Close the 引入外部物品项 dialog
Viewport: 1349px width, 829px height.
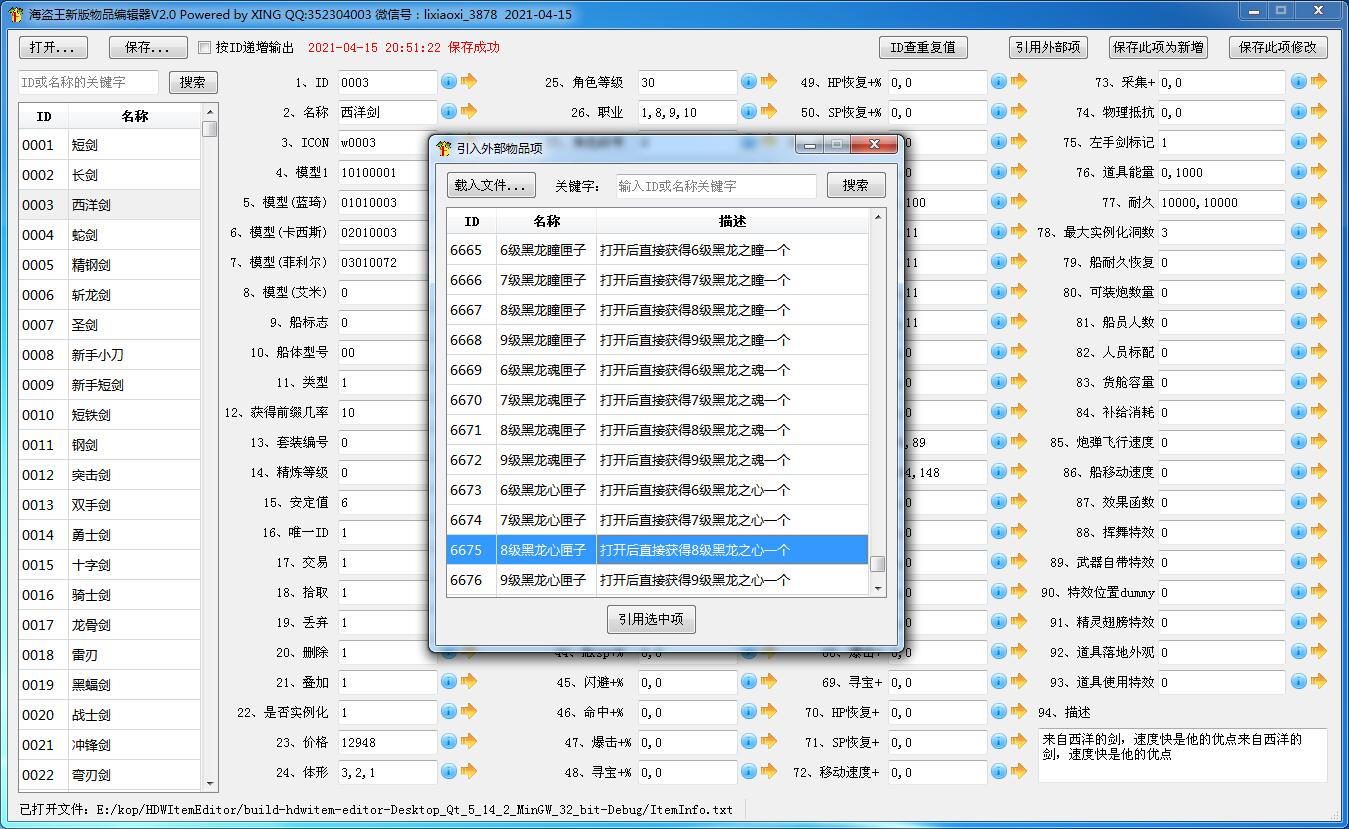coord(874,145)
